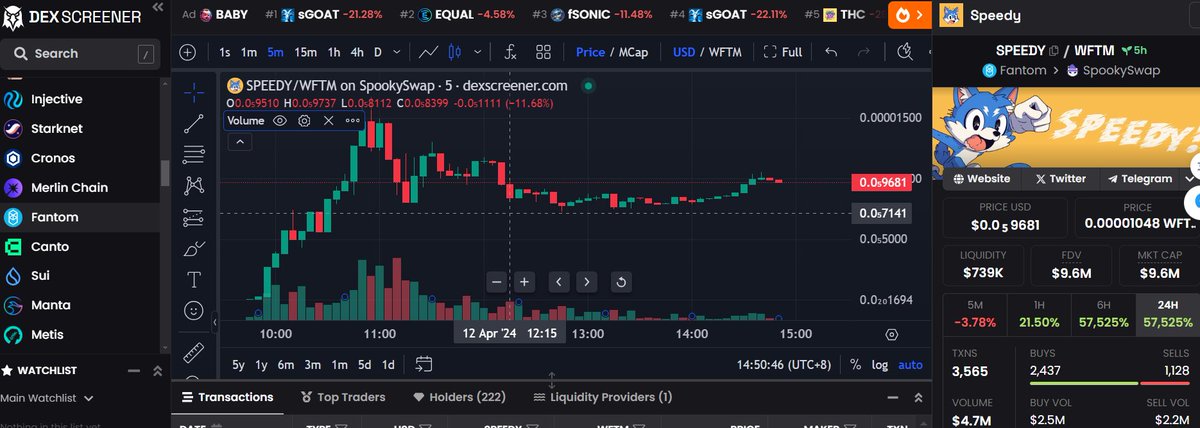Zoom out the chart
This screenshot has width=1200, height=428.
coord(497,282)
